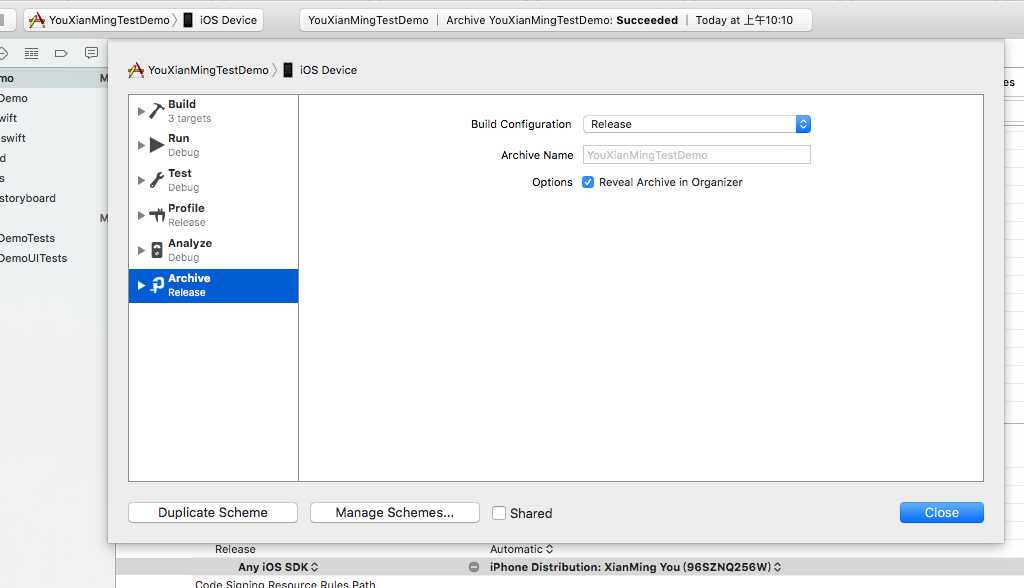Viewport: 1024px width, 588px height.
Task: Expand the Analyze scheme action
Action: (140, 250)
